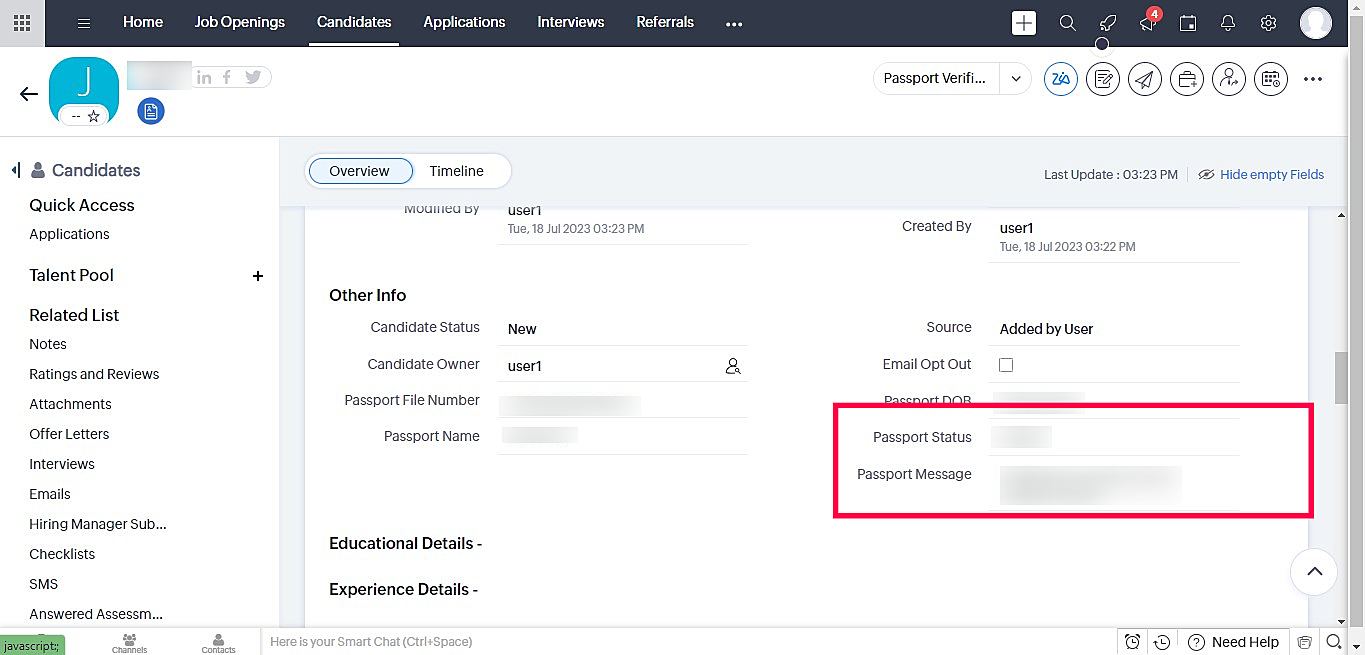
Task: Open Contacts in bottom bar
Action: point(218,642)
